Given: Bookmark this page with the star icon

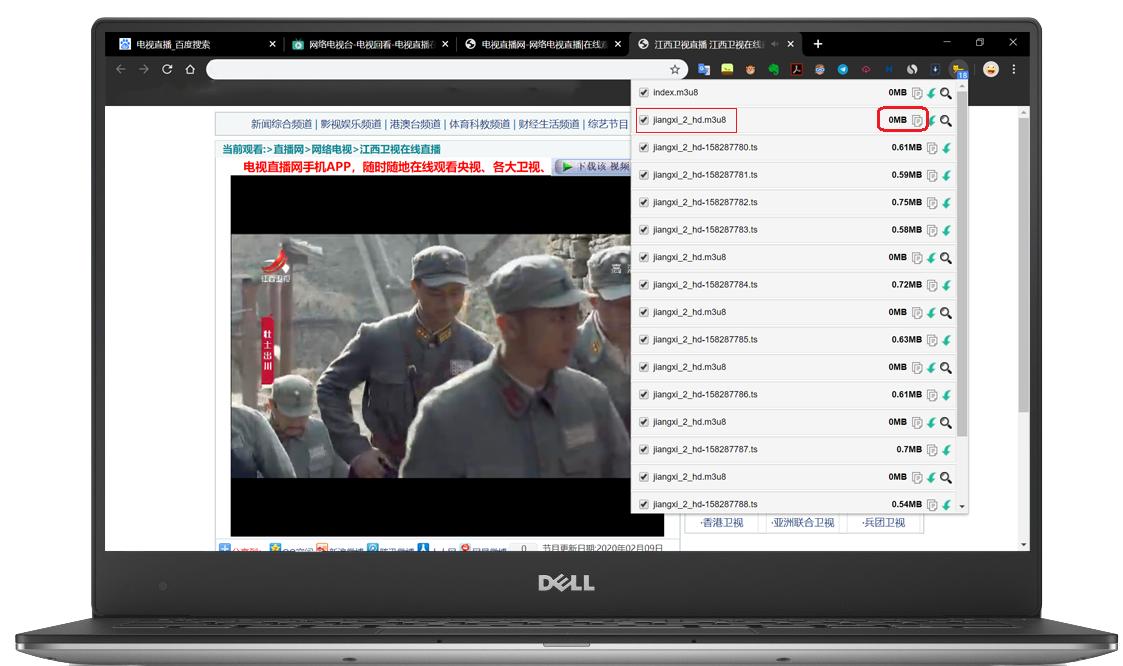Looking at the screenshot, I should 675,69.
